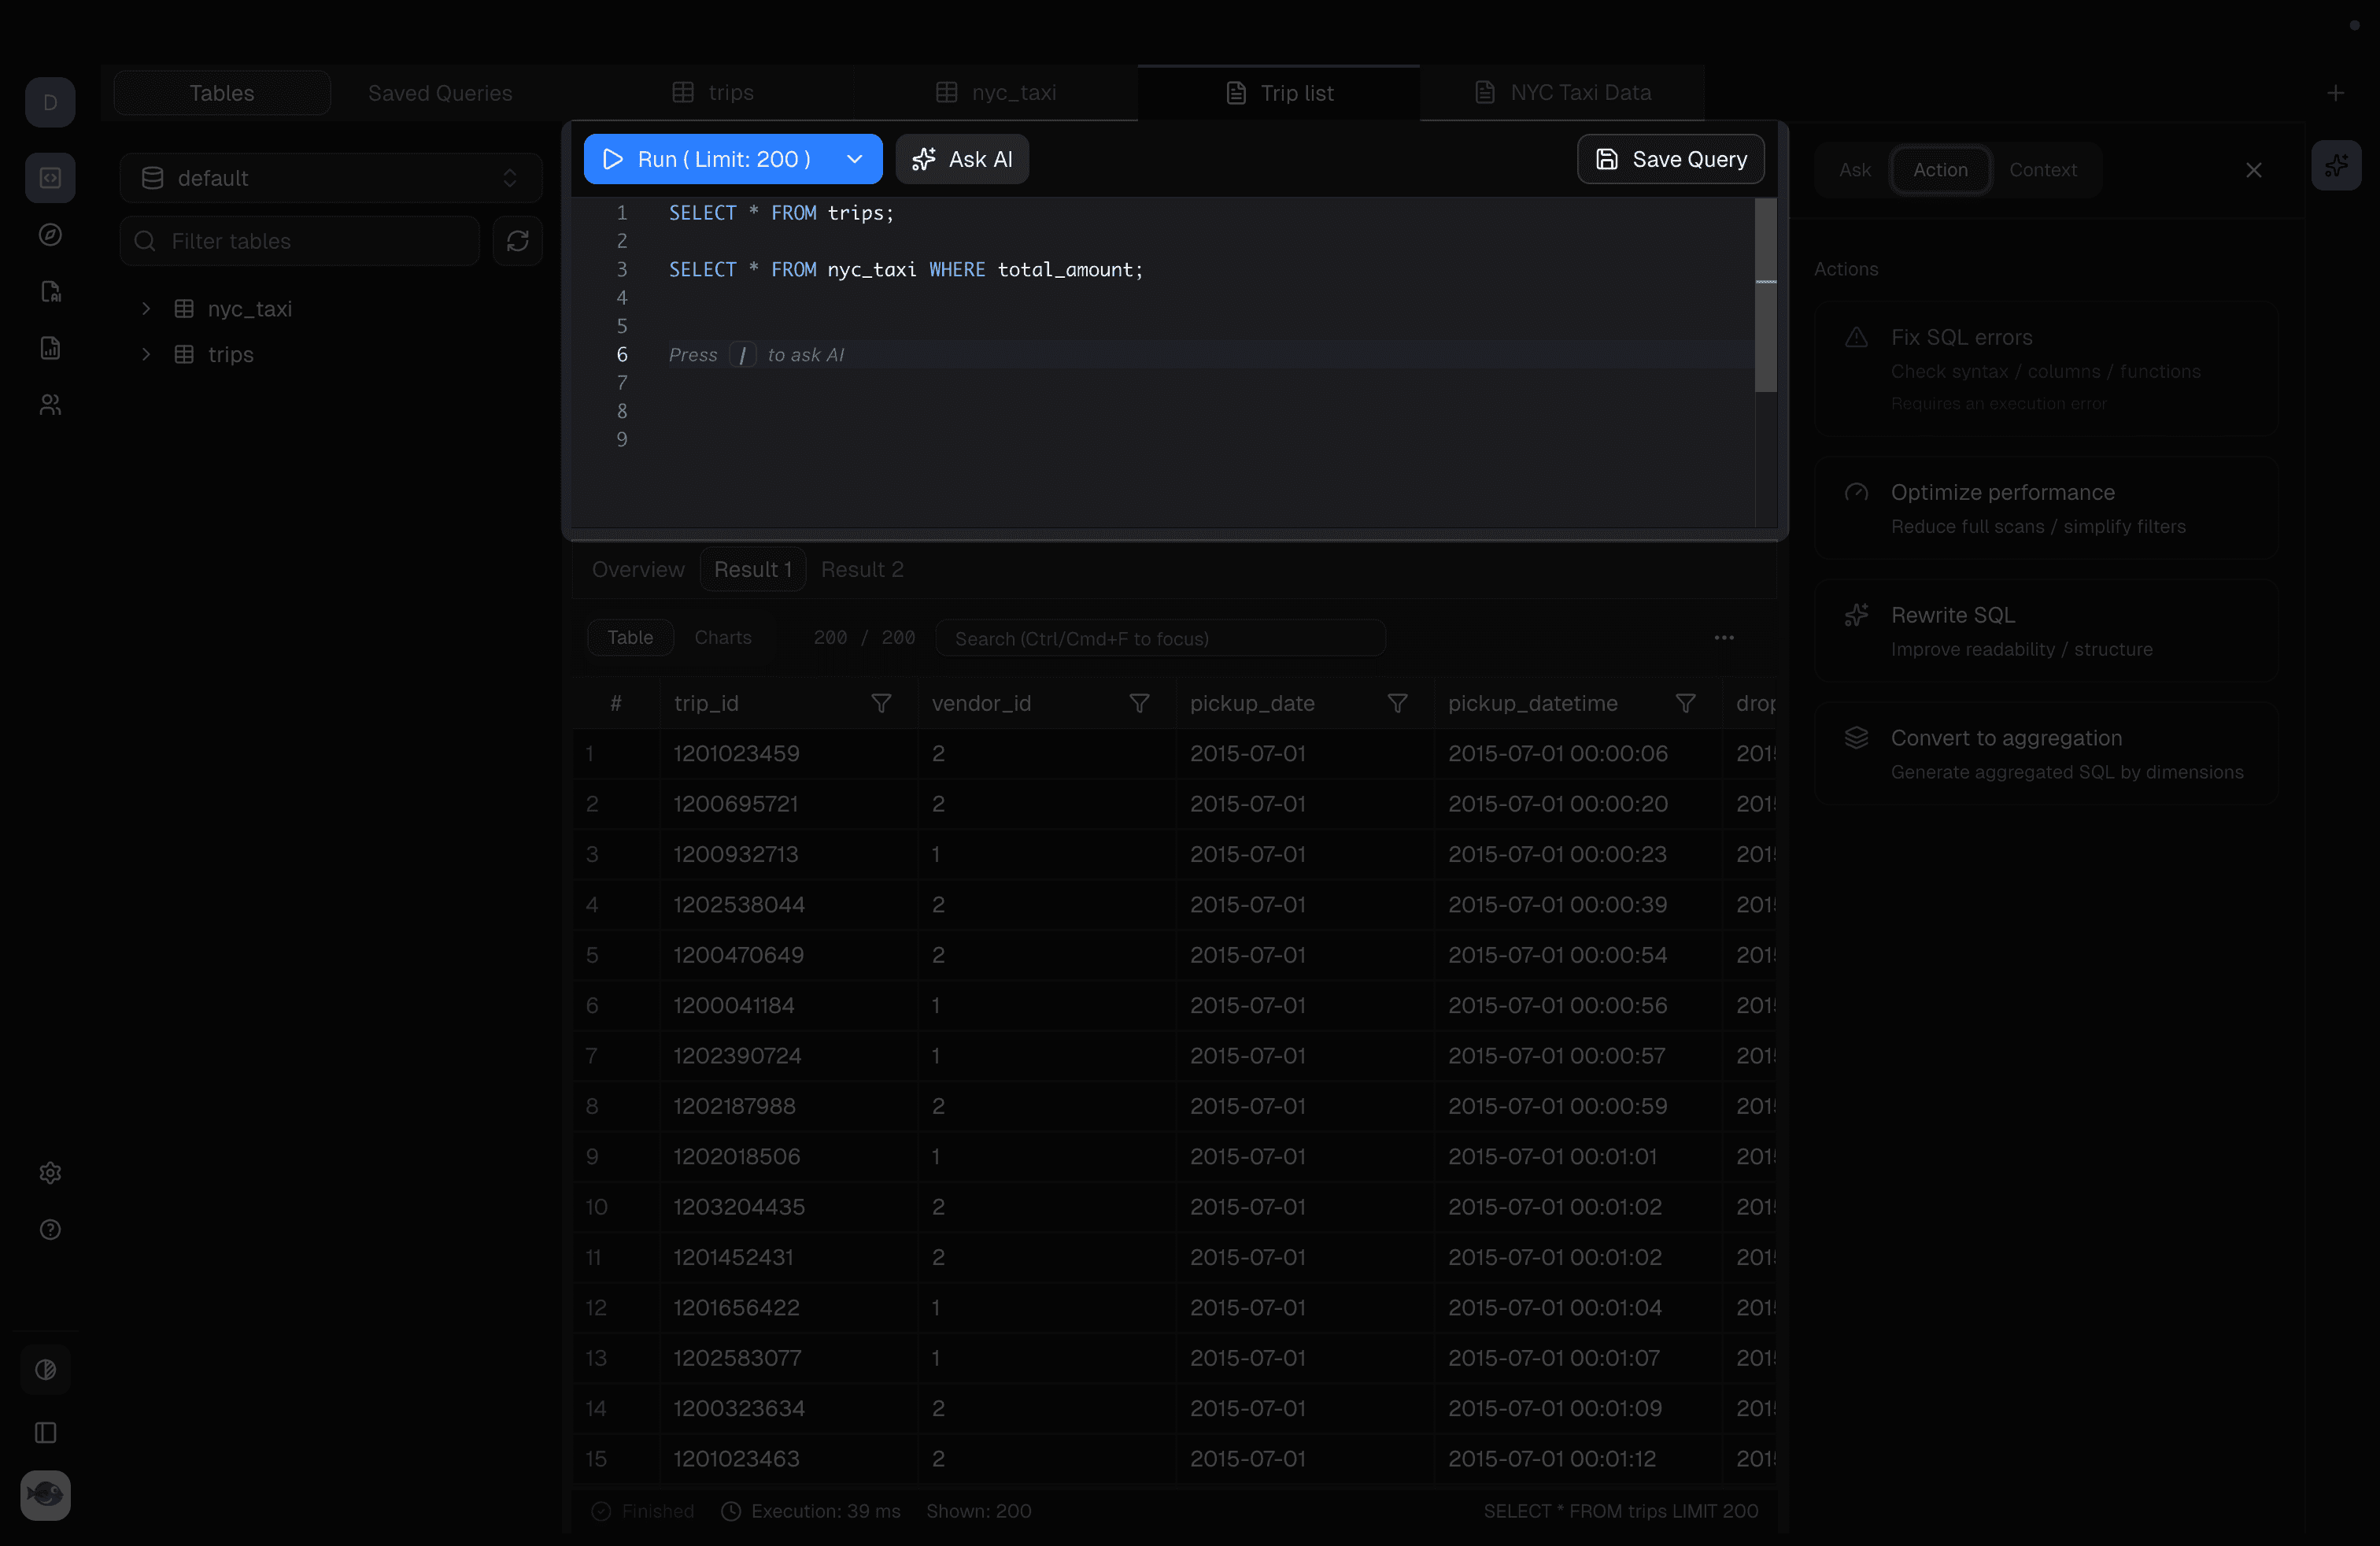The height and width of the screenshot is (1546, 2380).
Task: Select the nyc_taxi table in tree
Action: pyautogui.click(x=250, y=309)
